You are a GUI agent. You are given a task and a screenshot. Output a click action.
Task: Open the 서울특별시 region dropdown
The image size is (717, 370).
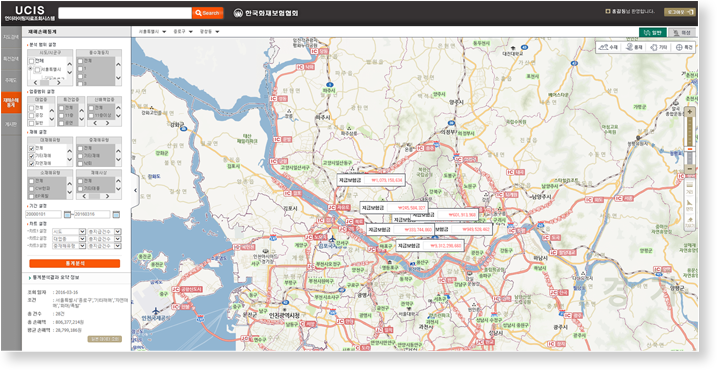pyautogui.click(x=152, y=32)
